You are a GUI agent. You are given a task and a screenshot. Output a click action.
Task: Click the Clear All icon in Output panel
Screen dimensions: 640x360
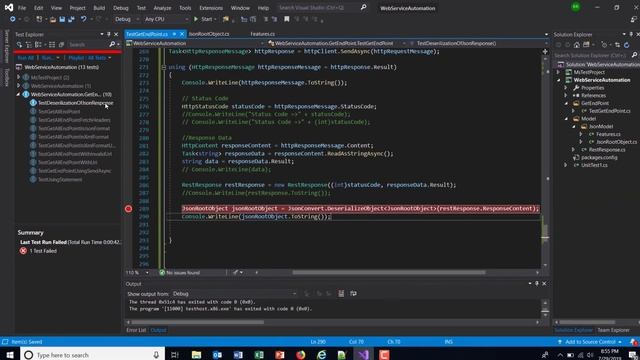[341, 293]
